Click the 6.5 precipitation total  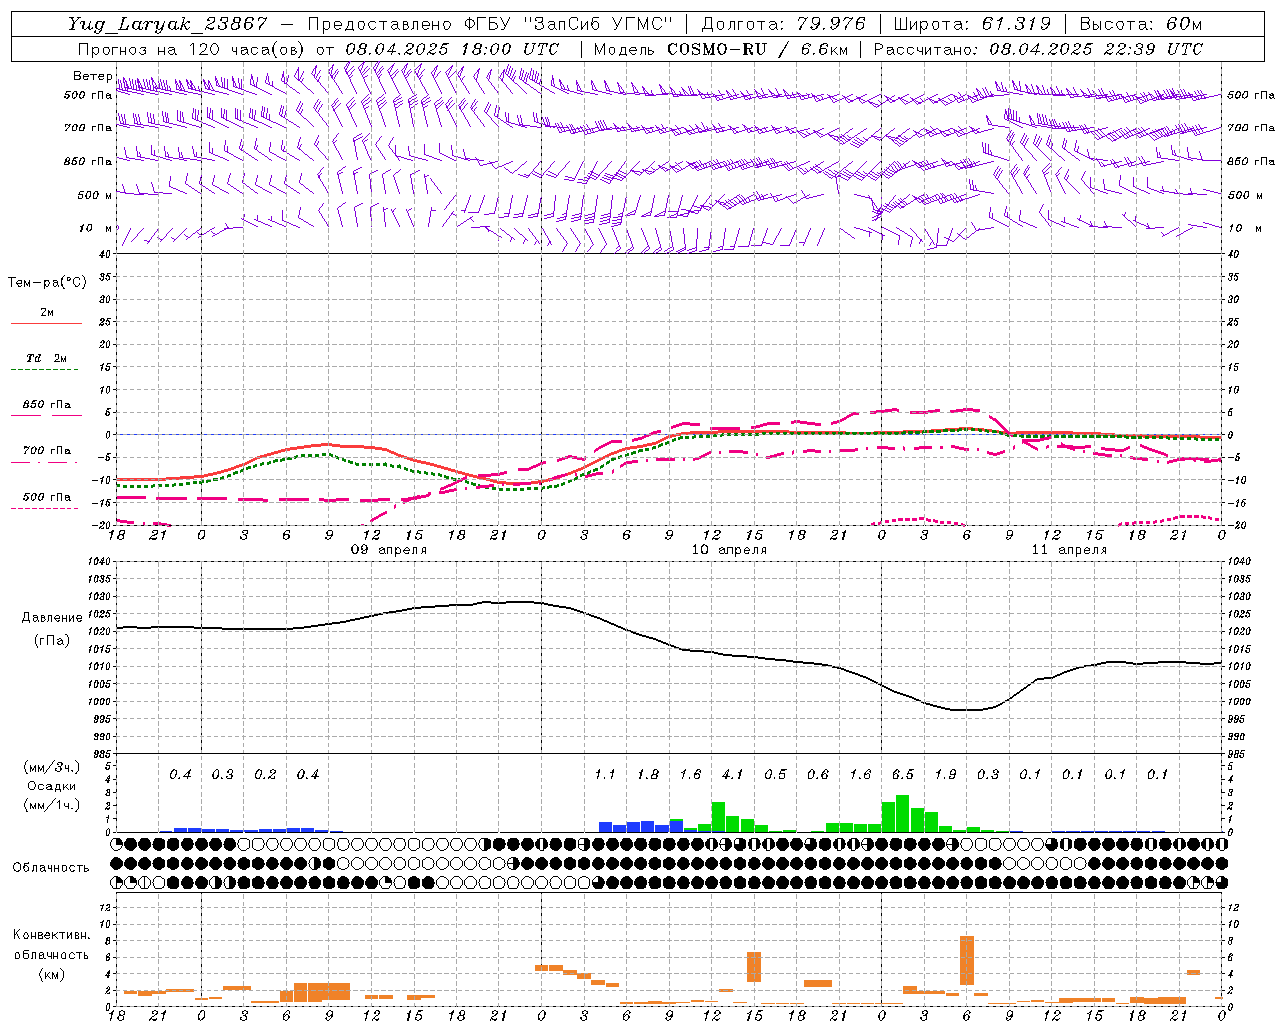902,775
